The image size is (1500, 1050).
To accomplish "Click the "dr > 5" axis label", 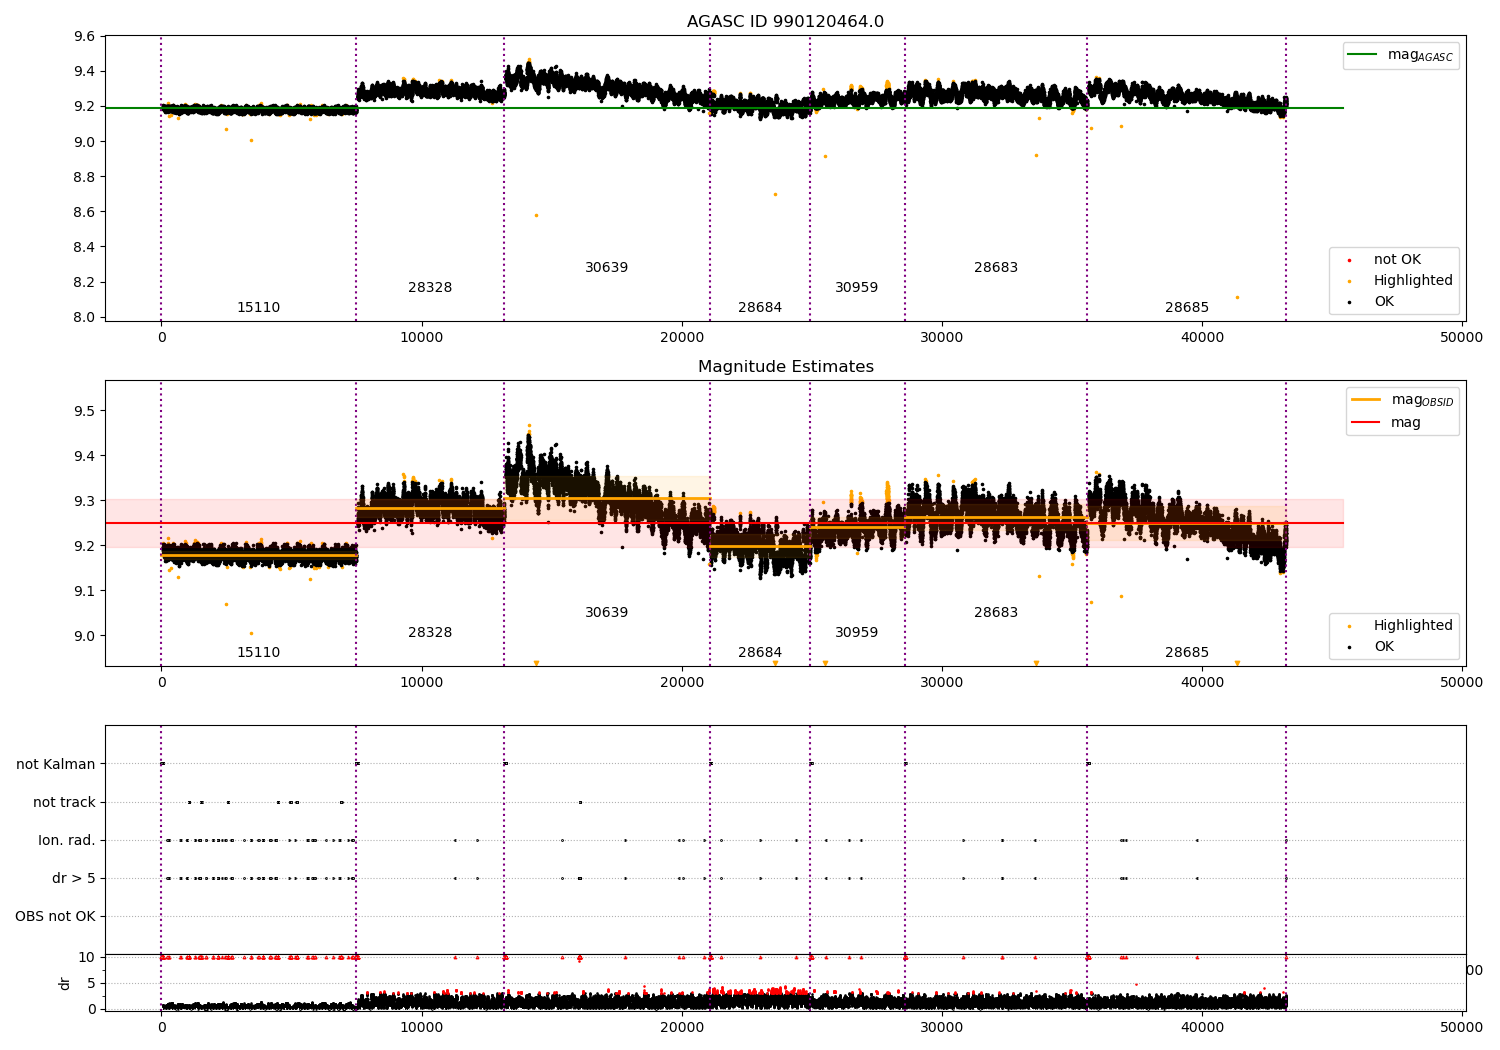I will click(74, 878).
